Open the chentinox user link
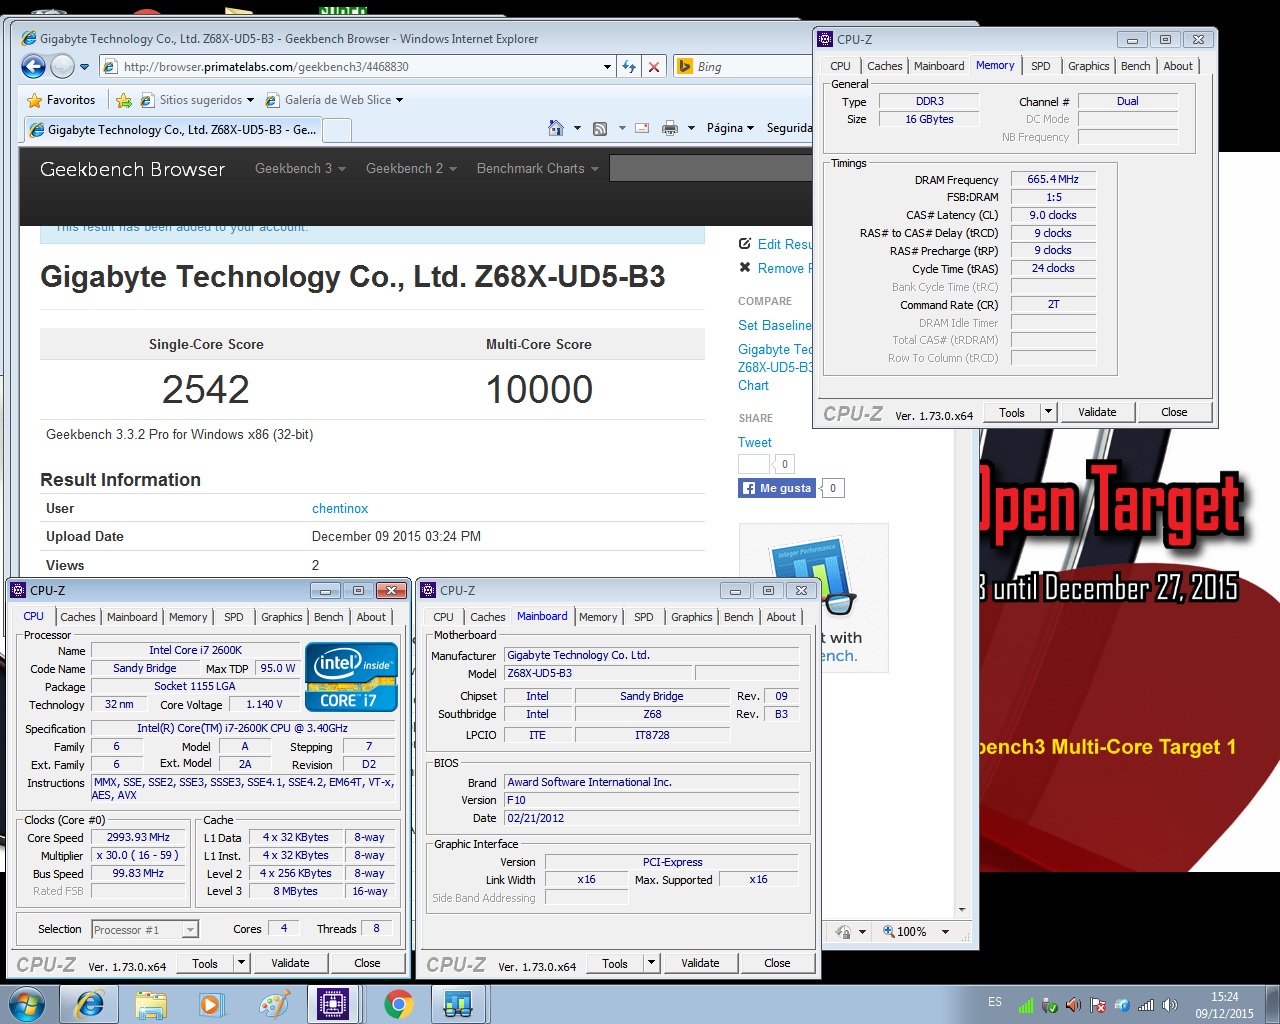 click(x=340, y=509)
